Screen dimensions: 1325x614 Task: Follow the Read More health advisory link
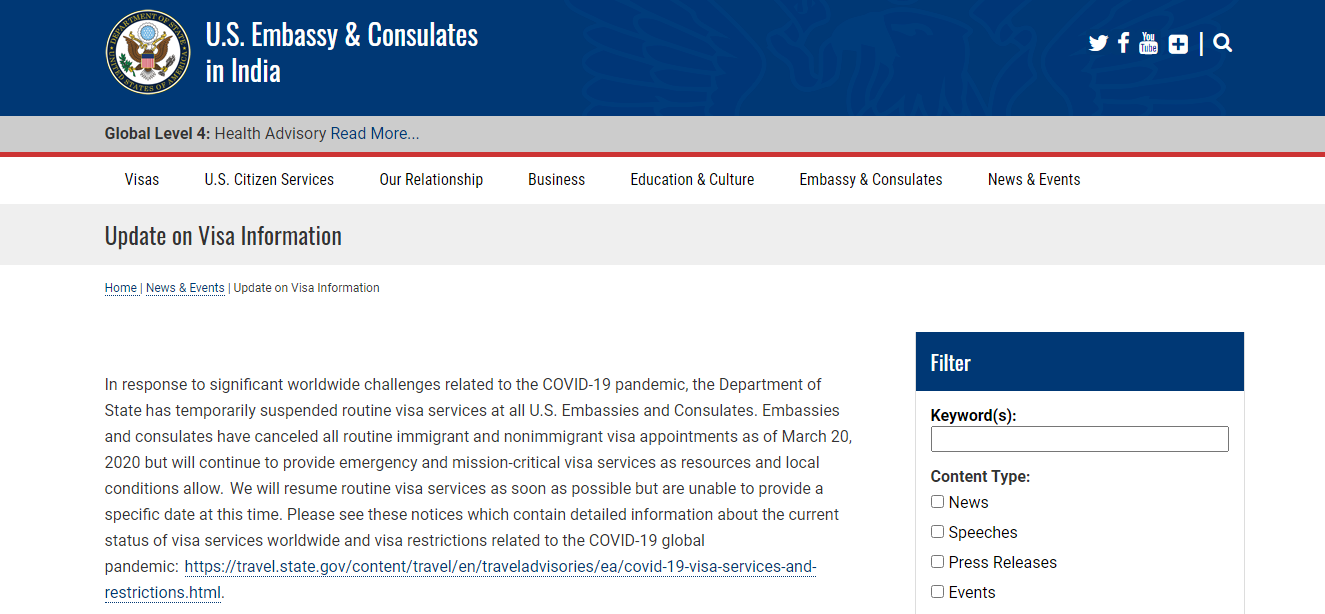coord(375,134)
